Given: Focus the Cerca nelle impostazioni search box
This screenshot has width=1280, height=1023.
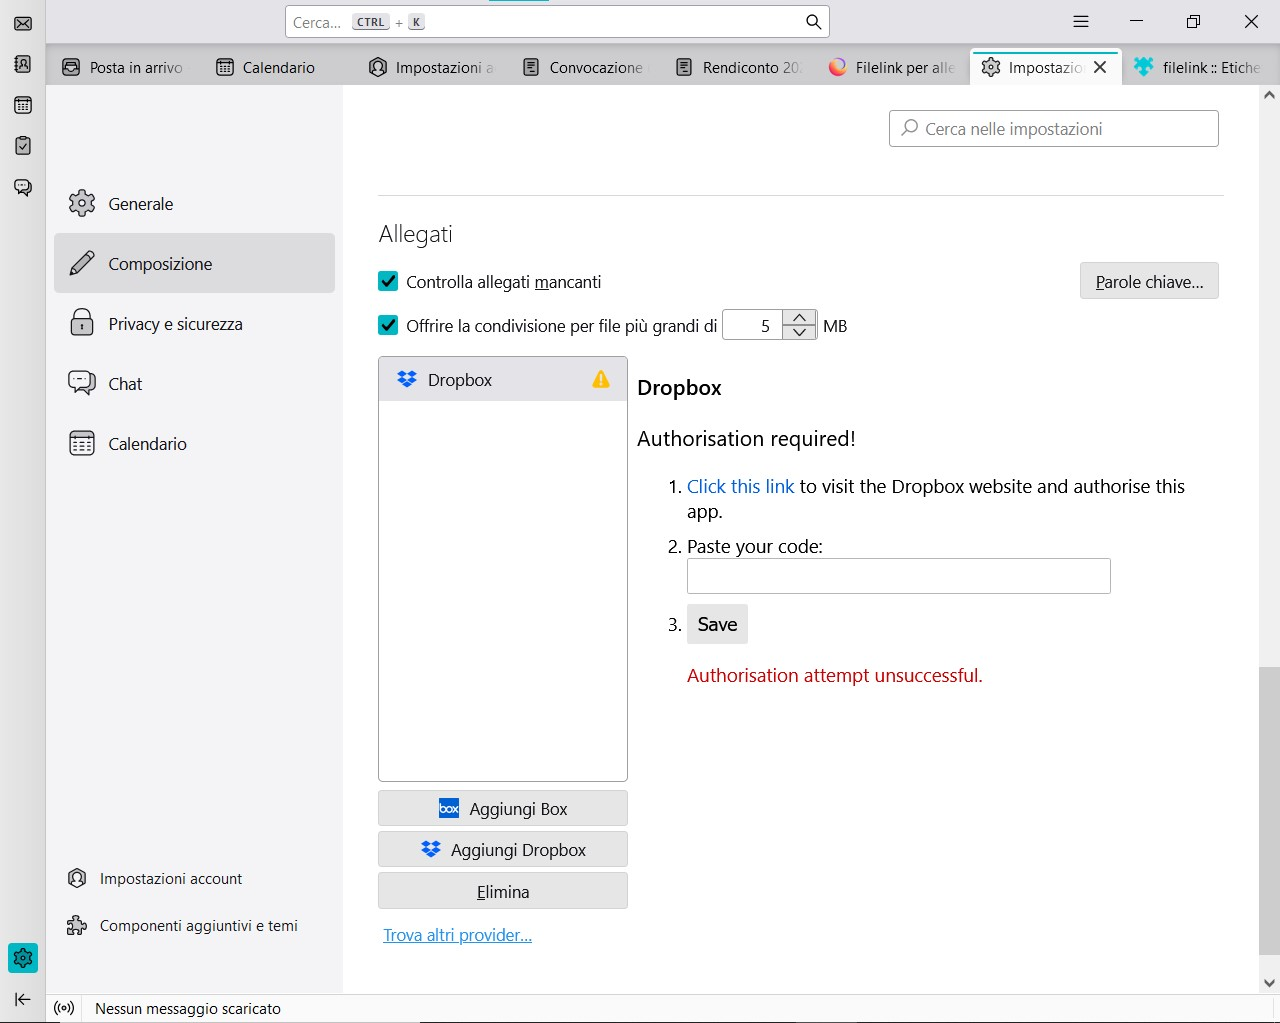Looking at the screenshot, I should [1054, 128].
